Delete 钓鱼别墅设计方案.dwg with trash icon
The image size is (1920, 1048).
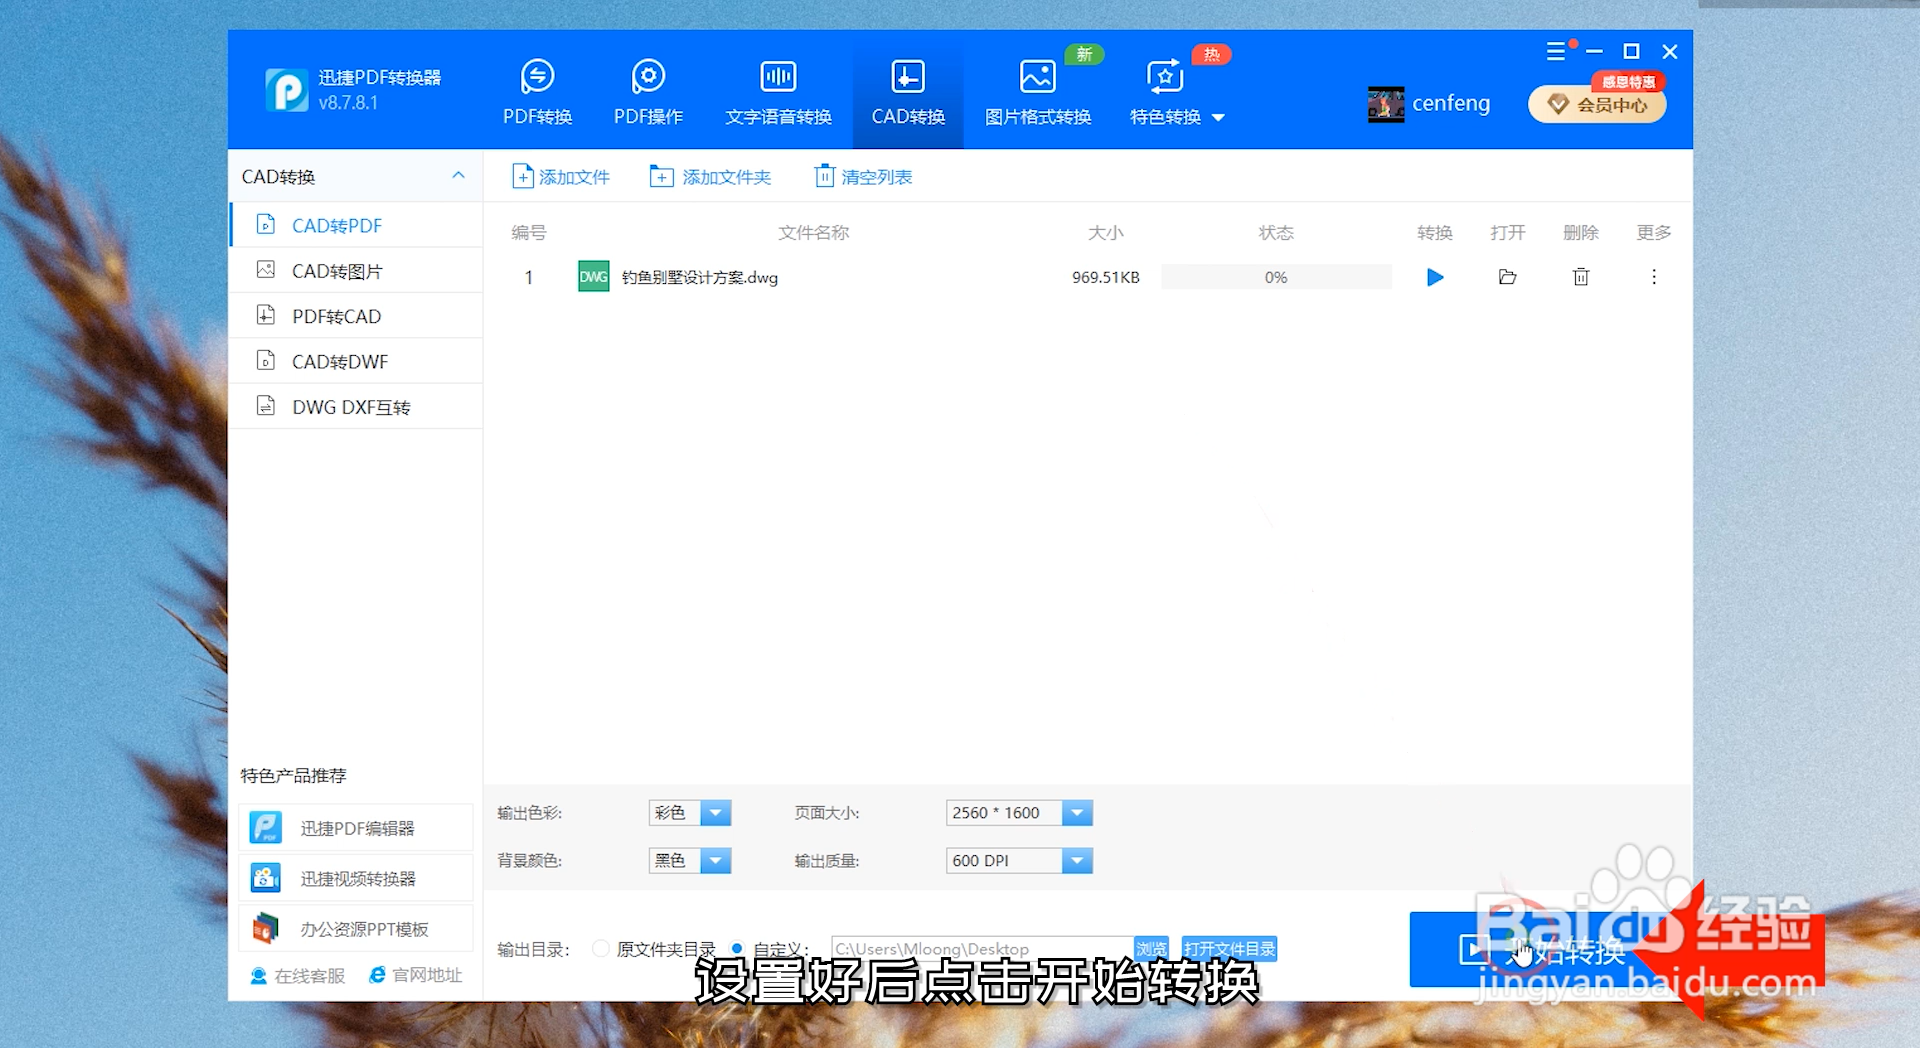coord(1581,277)
